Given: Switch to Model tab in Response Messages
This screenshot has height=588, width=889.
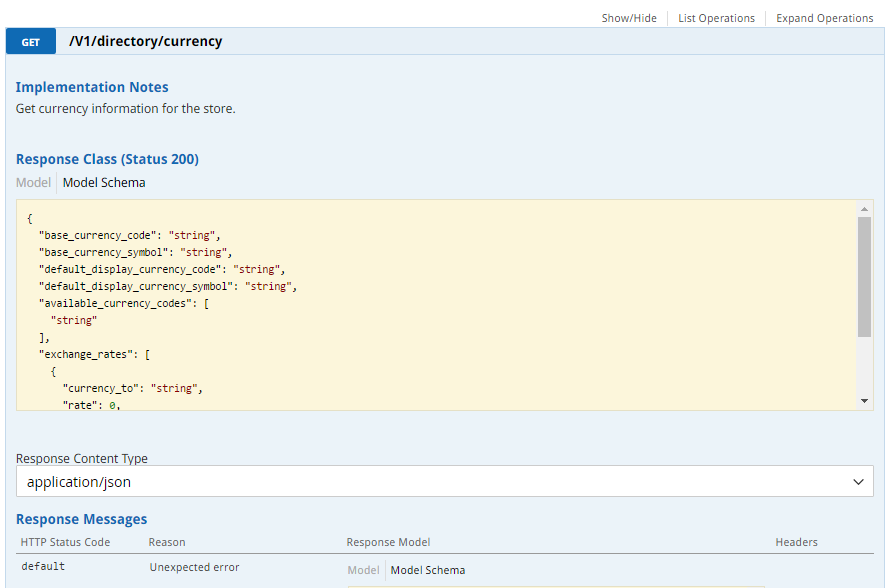Looking at the screenshot, I should 363,570.
